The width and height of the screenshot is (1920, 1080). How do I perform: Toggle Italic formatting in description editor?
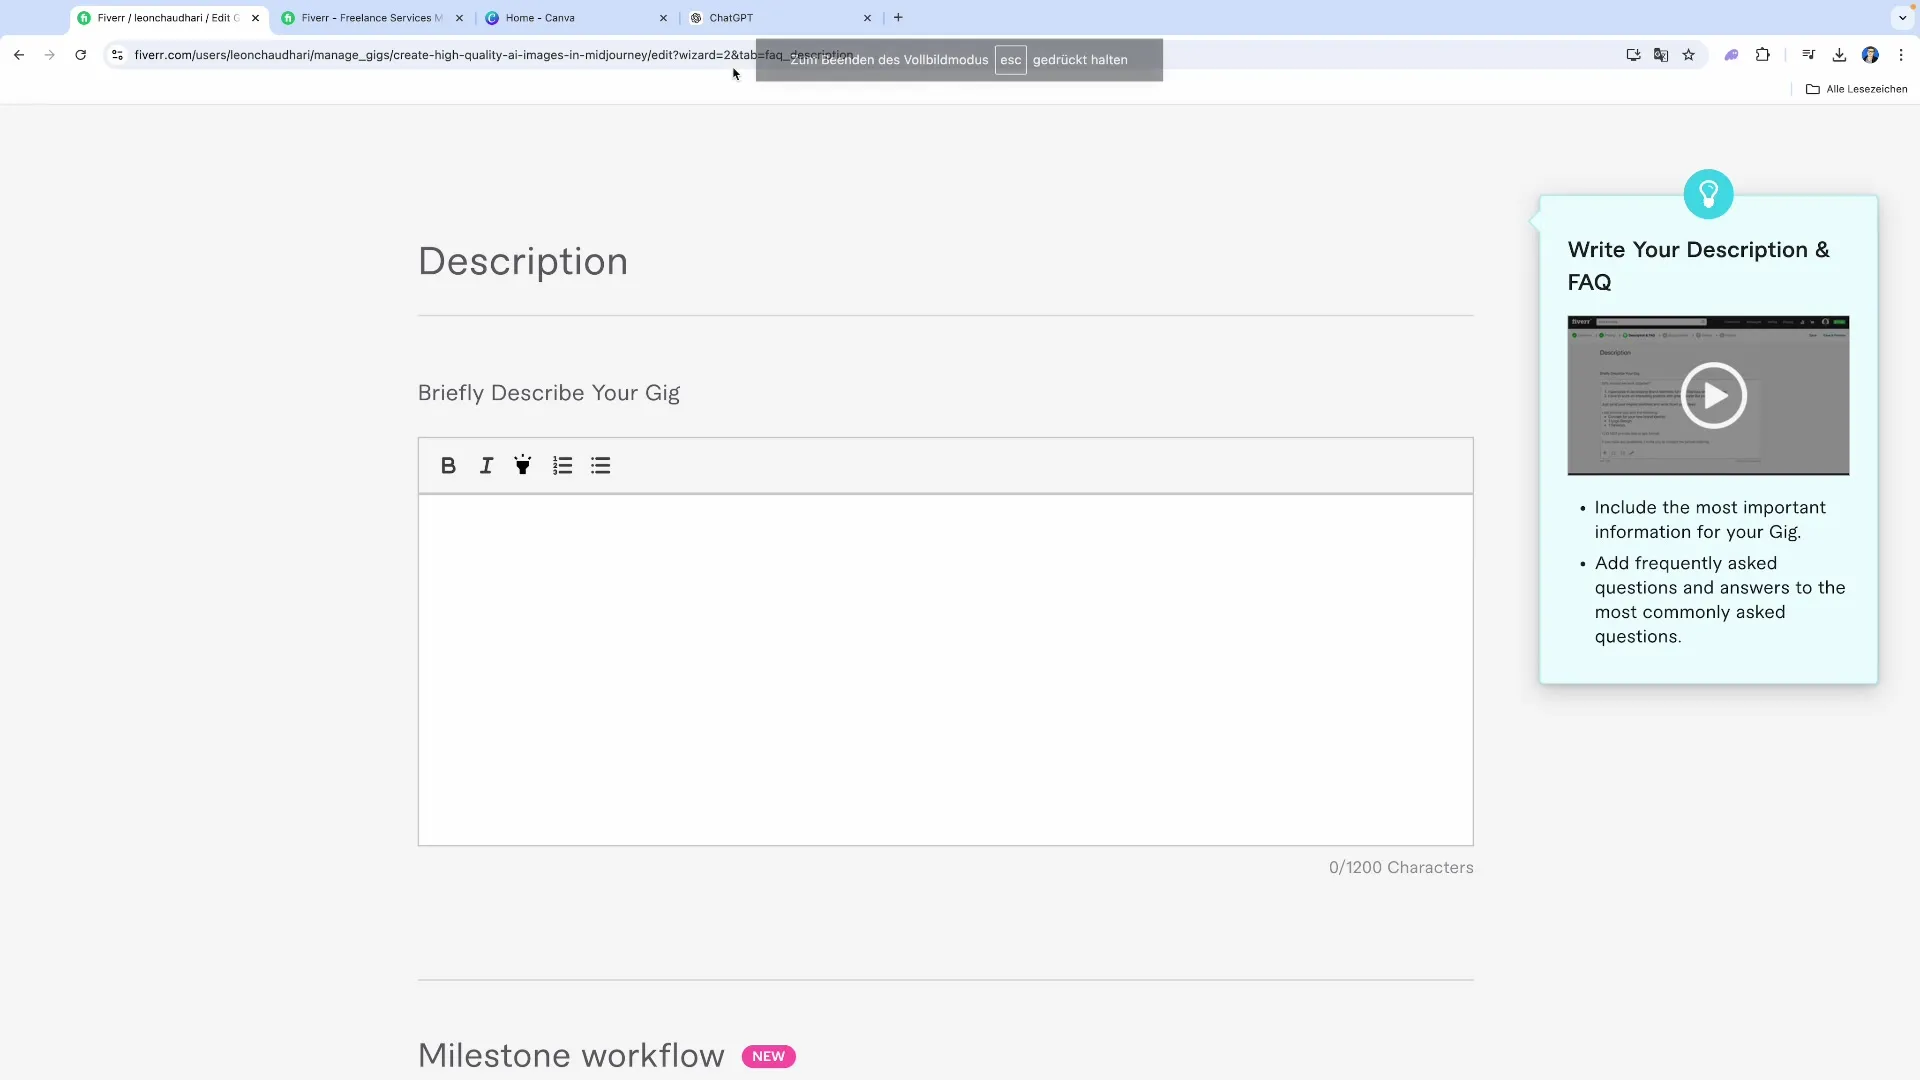coord(486,466)
